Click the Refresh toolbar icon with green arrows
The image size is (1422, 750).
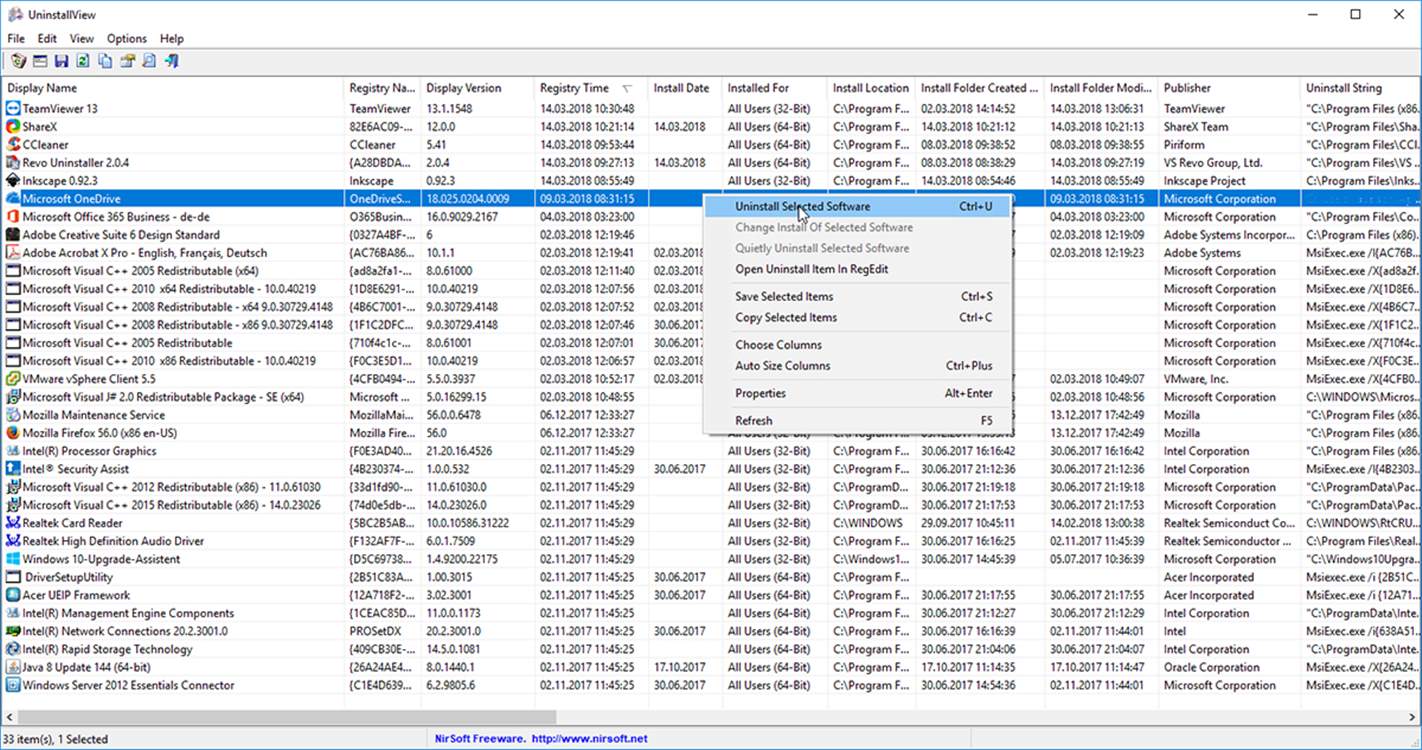click(83, 61)
